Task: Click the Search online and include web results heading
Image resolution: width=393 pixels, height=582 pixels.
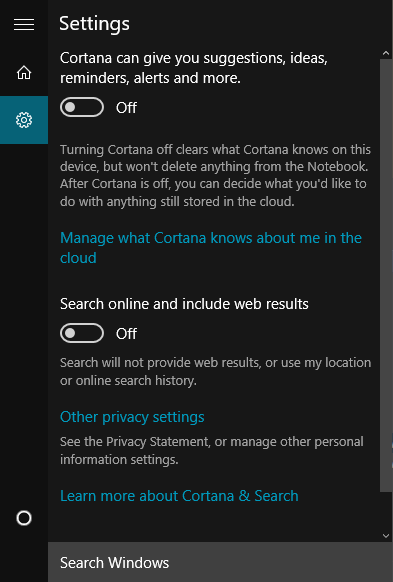Action: [184, 304]
